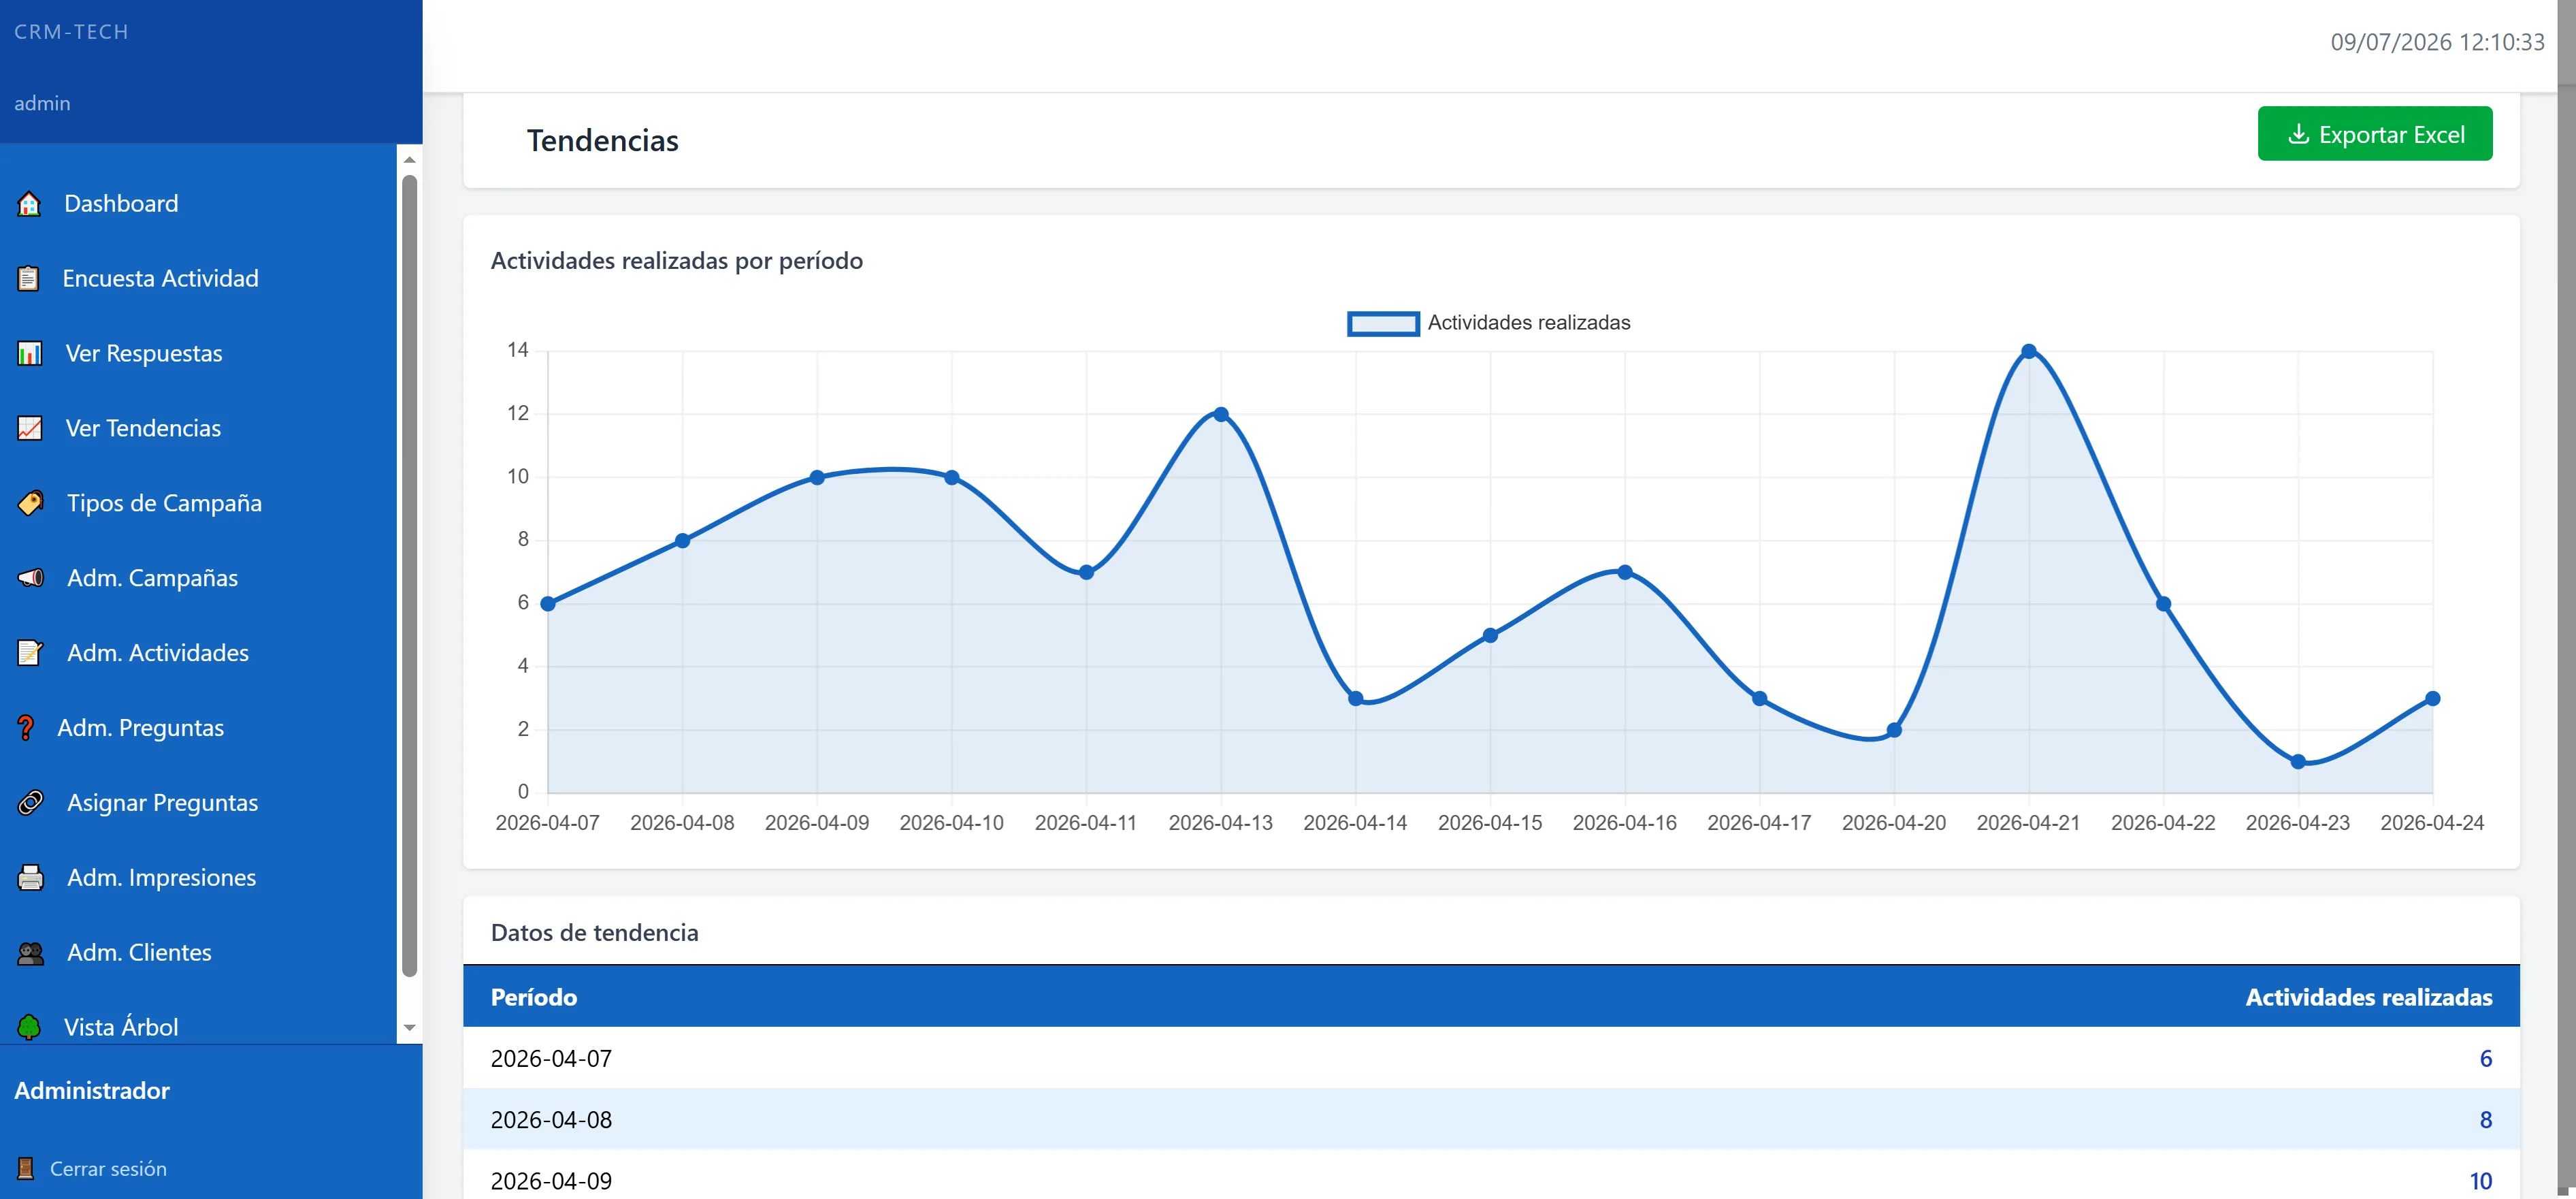Click sidebar scrollbar down arrow
This screenshot has height=1199, width=2576.
pos(409,1028)
